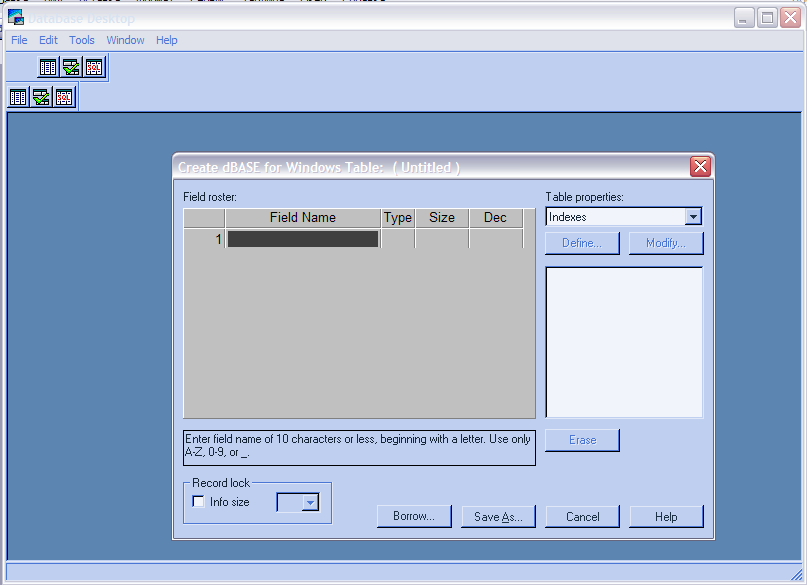
Task: Click the Database Desktop application icon in title bar
Action: coord(16,17)
